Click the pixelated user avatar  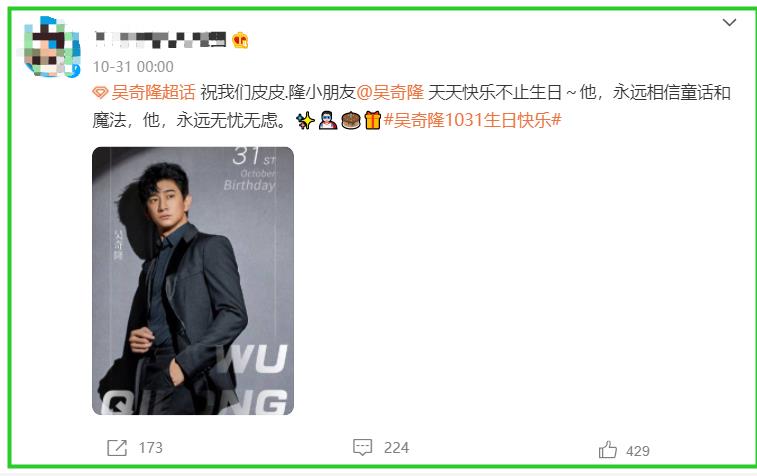pyautogui.click(x=51, y=47)
